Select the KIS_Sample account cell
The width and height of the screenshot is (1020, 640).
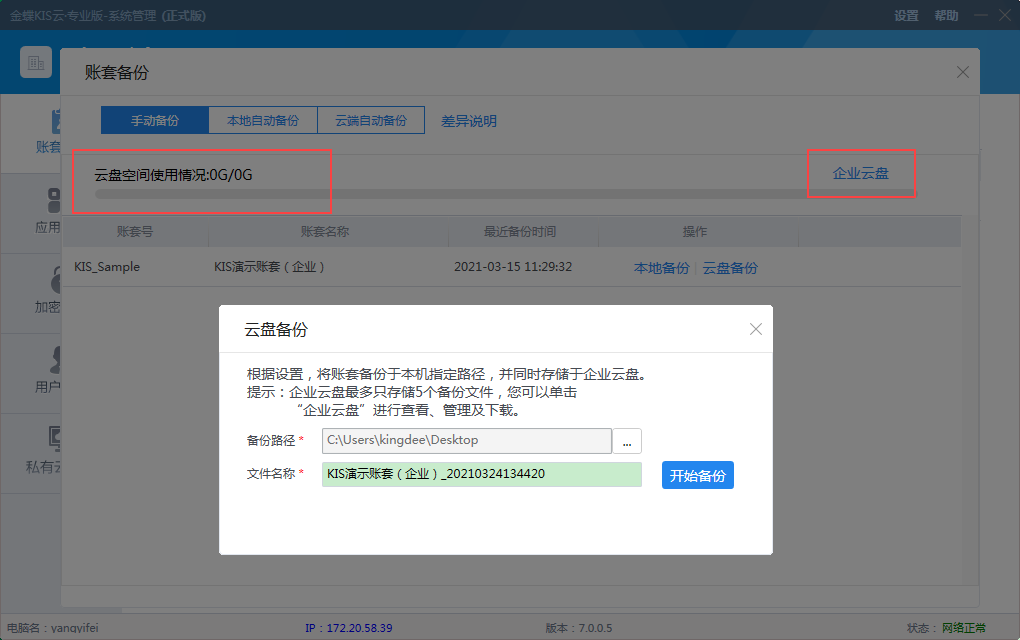pos(107,267)
